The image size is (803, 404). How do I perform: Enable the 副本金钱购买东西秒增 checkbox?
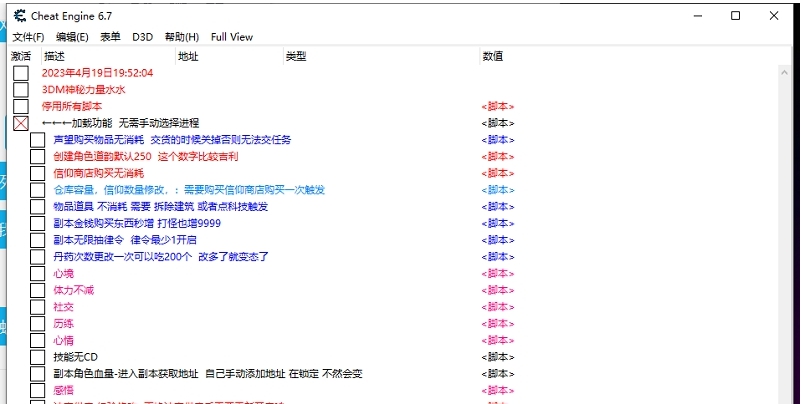[x=37, y=223]
